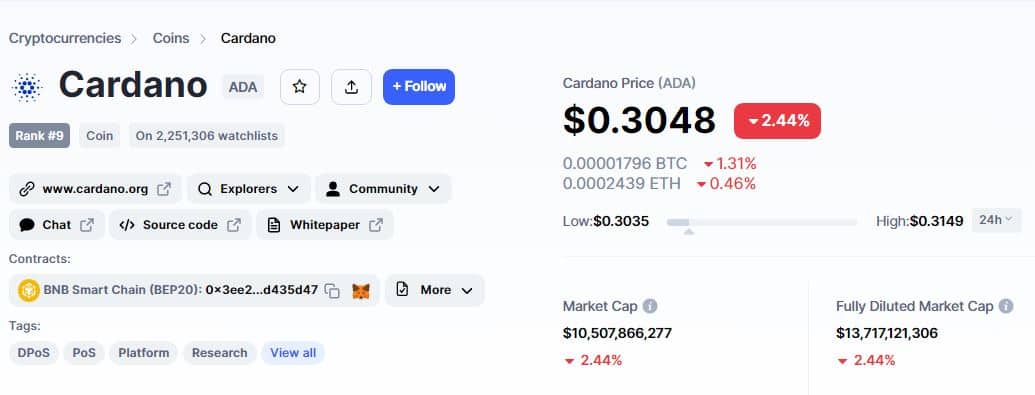Viewport: 1035px width, 395px height.
Task: Go to Coins breadcrumb
Action: tap(171, 38)
